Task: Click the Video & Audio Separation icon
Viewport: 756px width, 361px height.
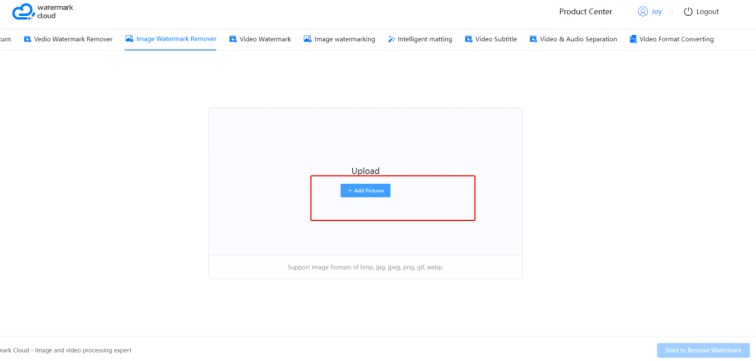Action: click(x=533, y=39)
